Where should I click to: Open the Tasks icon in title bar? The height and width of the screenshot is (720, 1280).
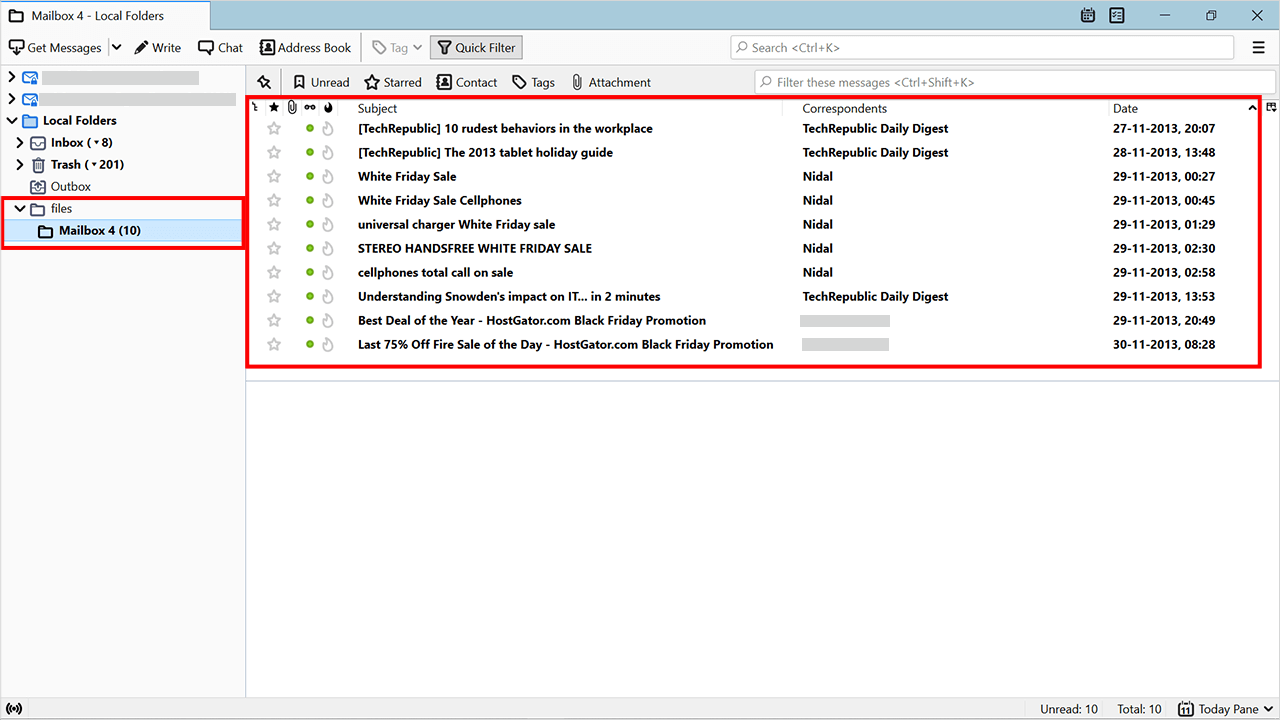[1117, 16]
